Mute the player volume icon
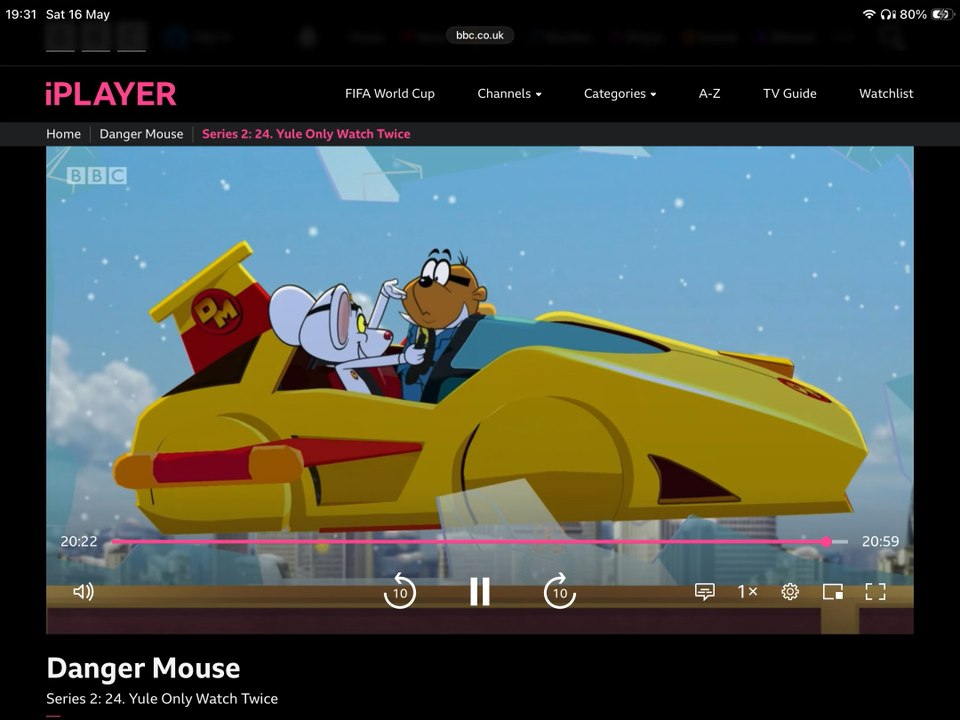Viewport: 960px width, 720px height. click(83, 591)
